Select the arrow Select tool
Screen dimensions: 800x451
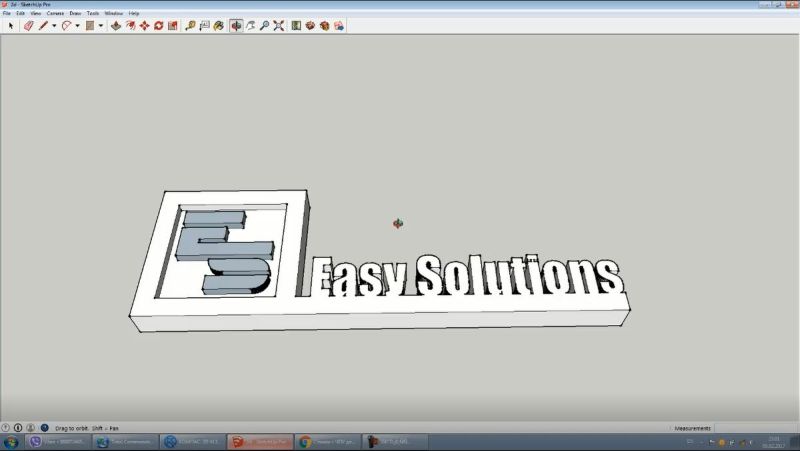11,26
